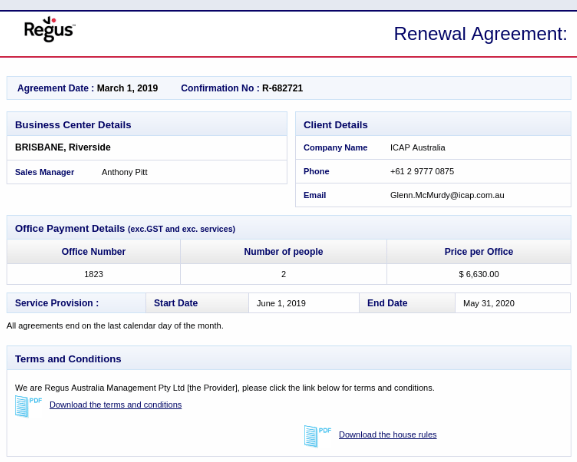
Task: Click the Email label
Action: pyautogui.click(x=315, y=195)
